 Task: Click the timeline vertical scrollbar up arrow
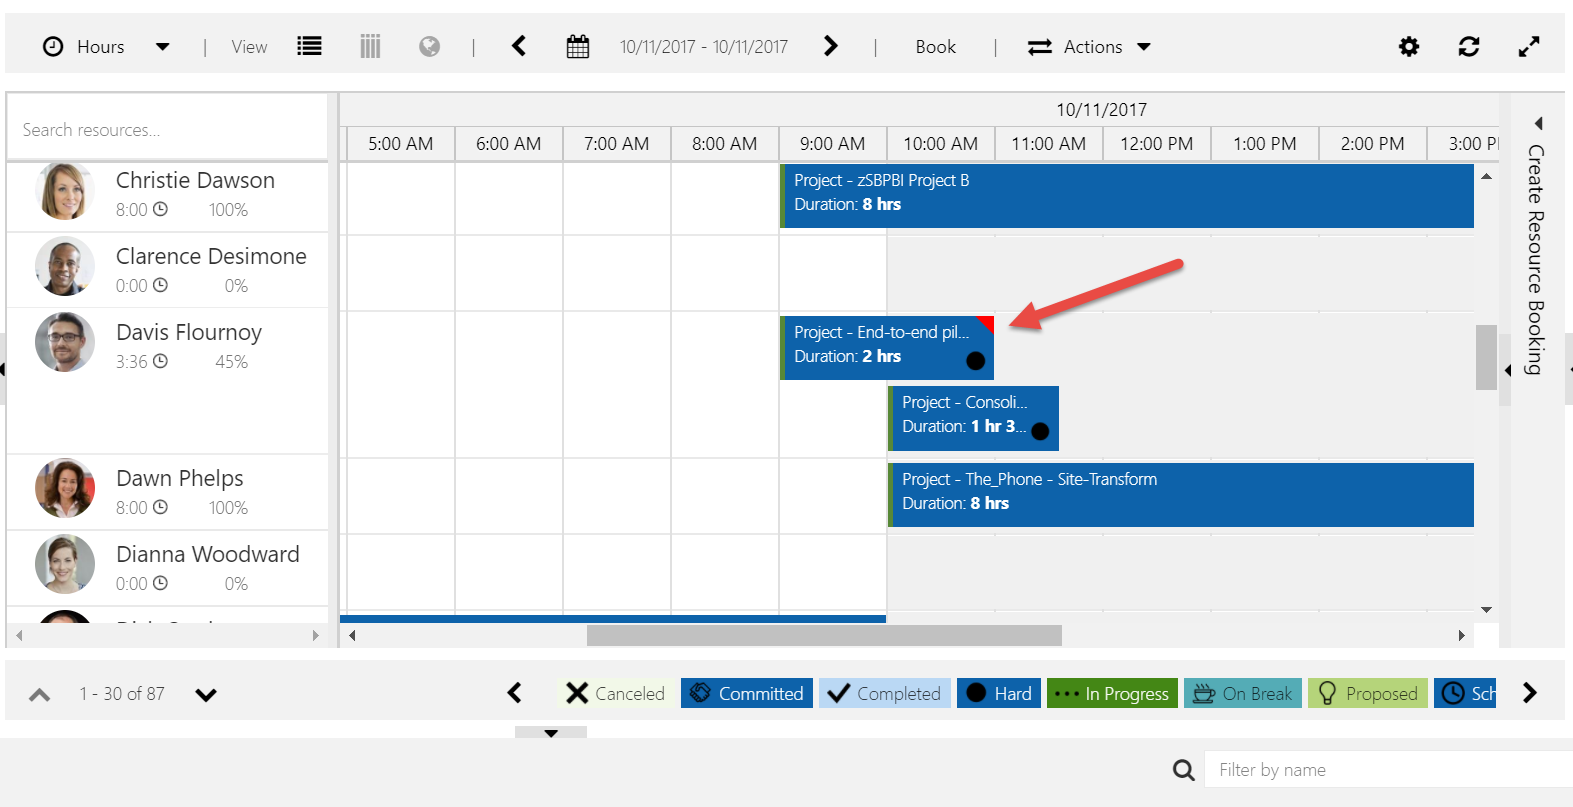tap(1487, 176)
